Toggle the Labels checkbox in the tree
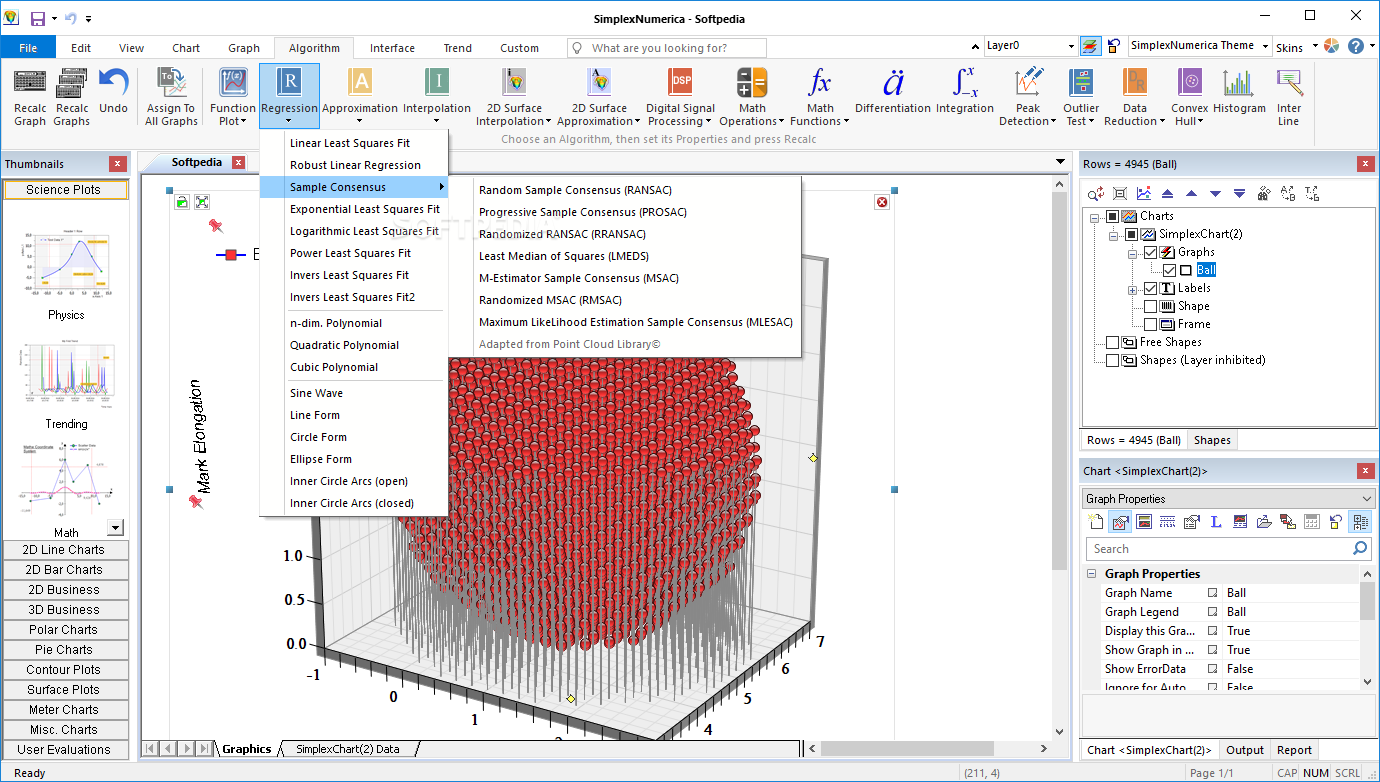This screenshot has height=782, width=1380. (x=1151, y=288)
